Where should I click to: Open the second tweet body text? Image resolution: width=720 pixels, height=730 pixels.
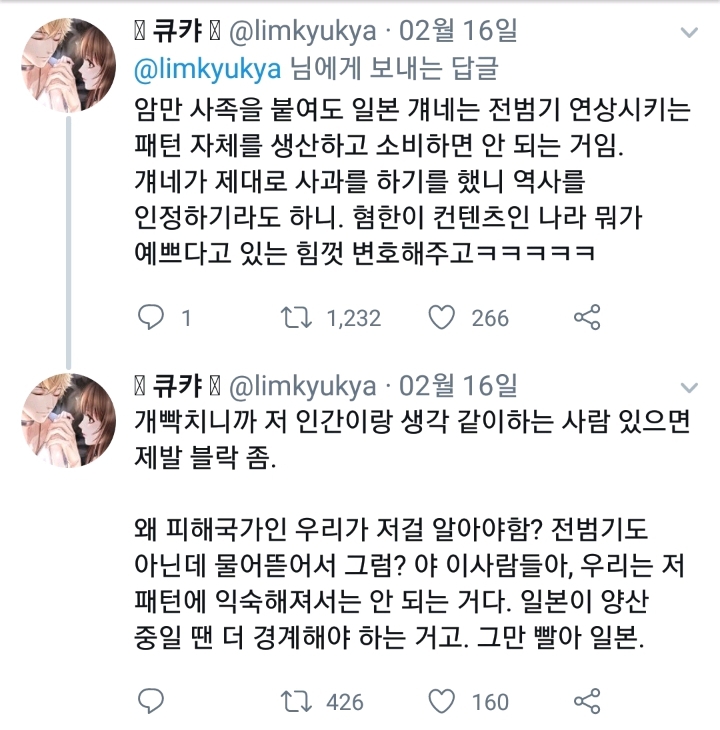[412, 529]
